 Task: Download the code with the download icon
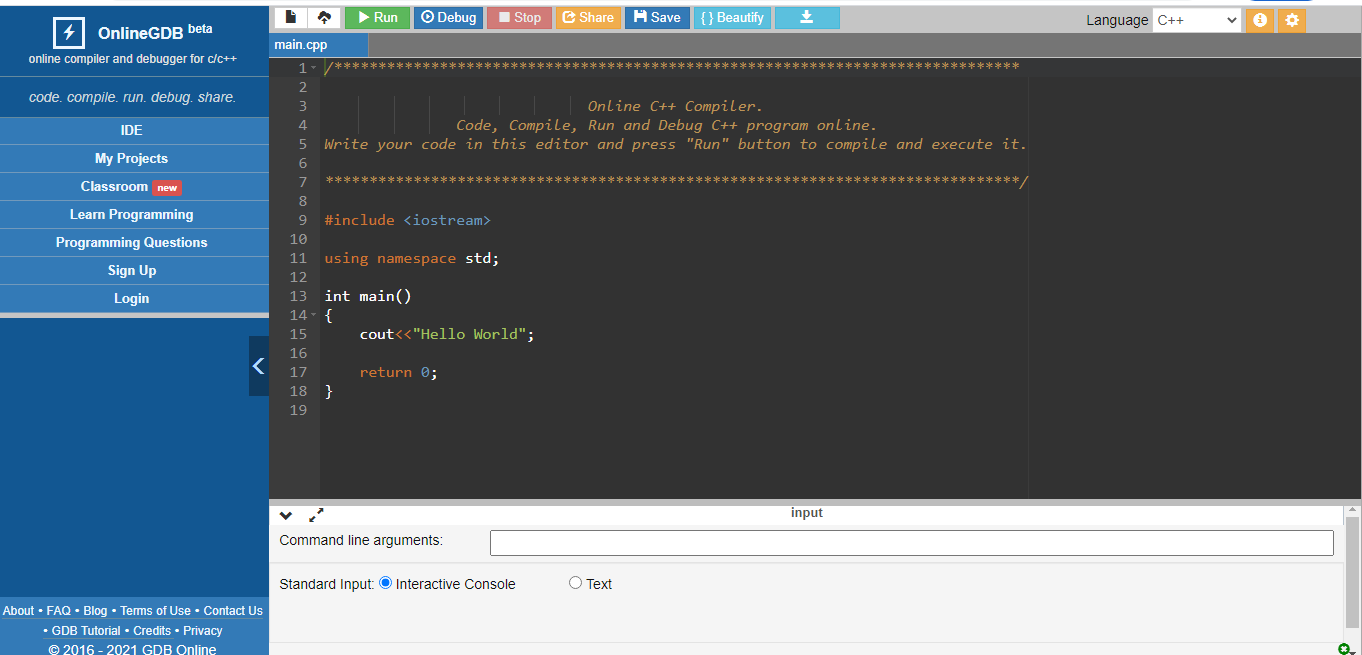pos(807,17)
